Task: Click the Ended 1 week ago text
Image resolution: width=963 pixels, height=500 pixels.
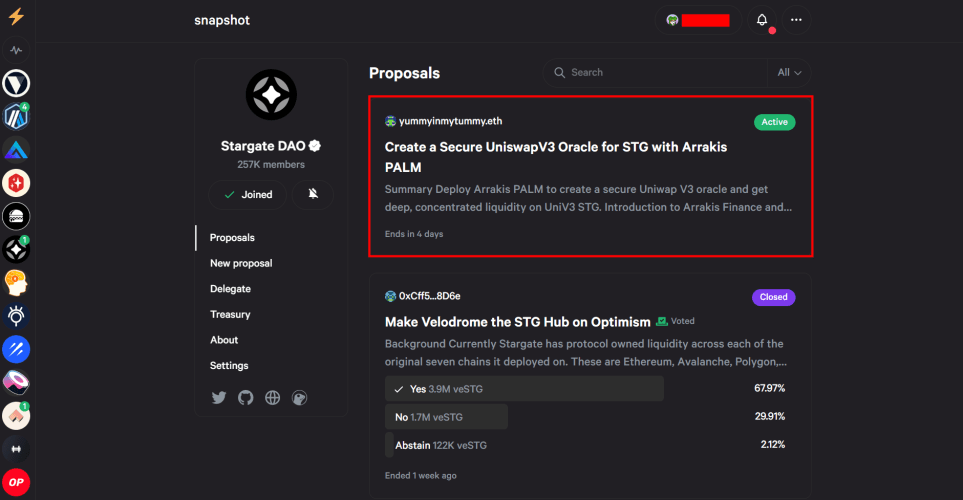Action: pos(421,475)
